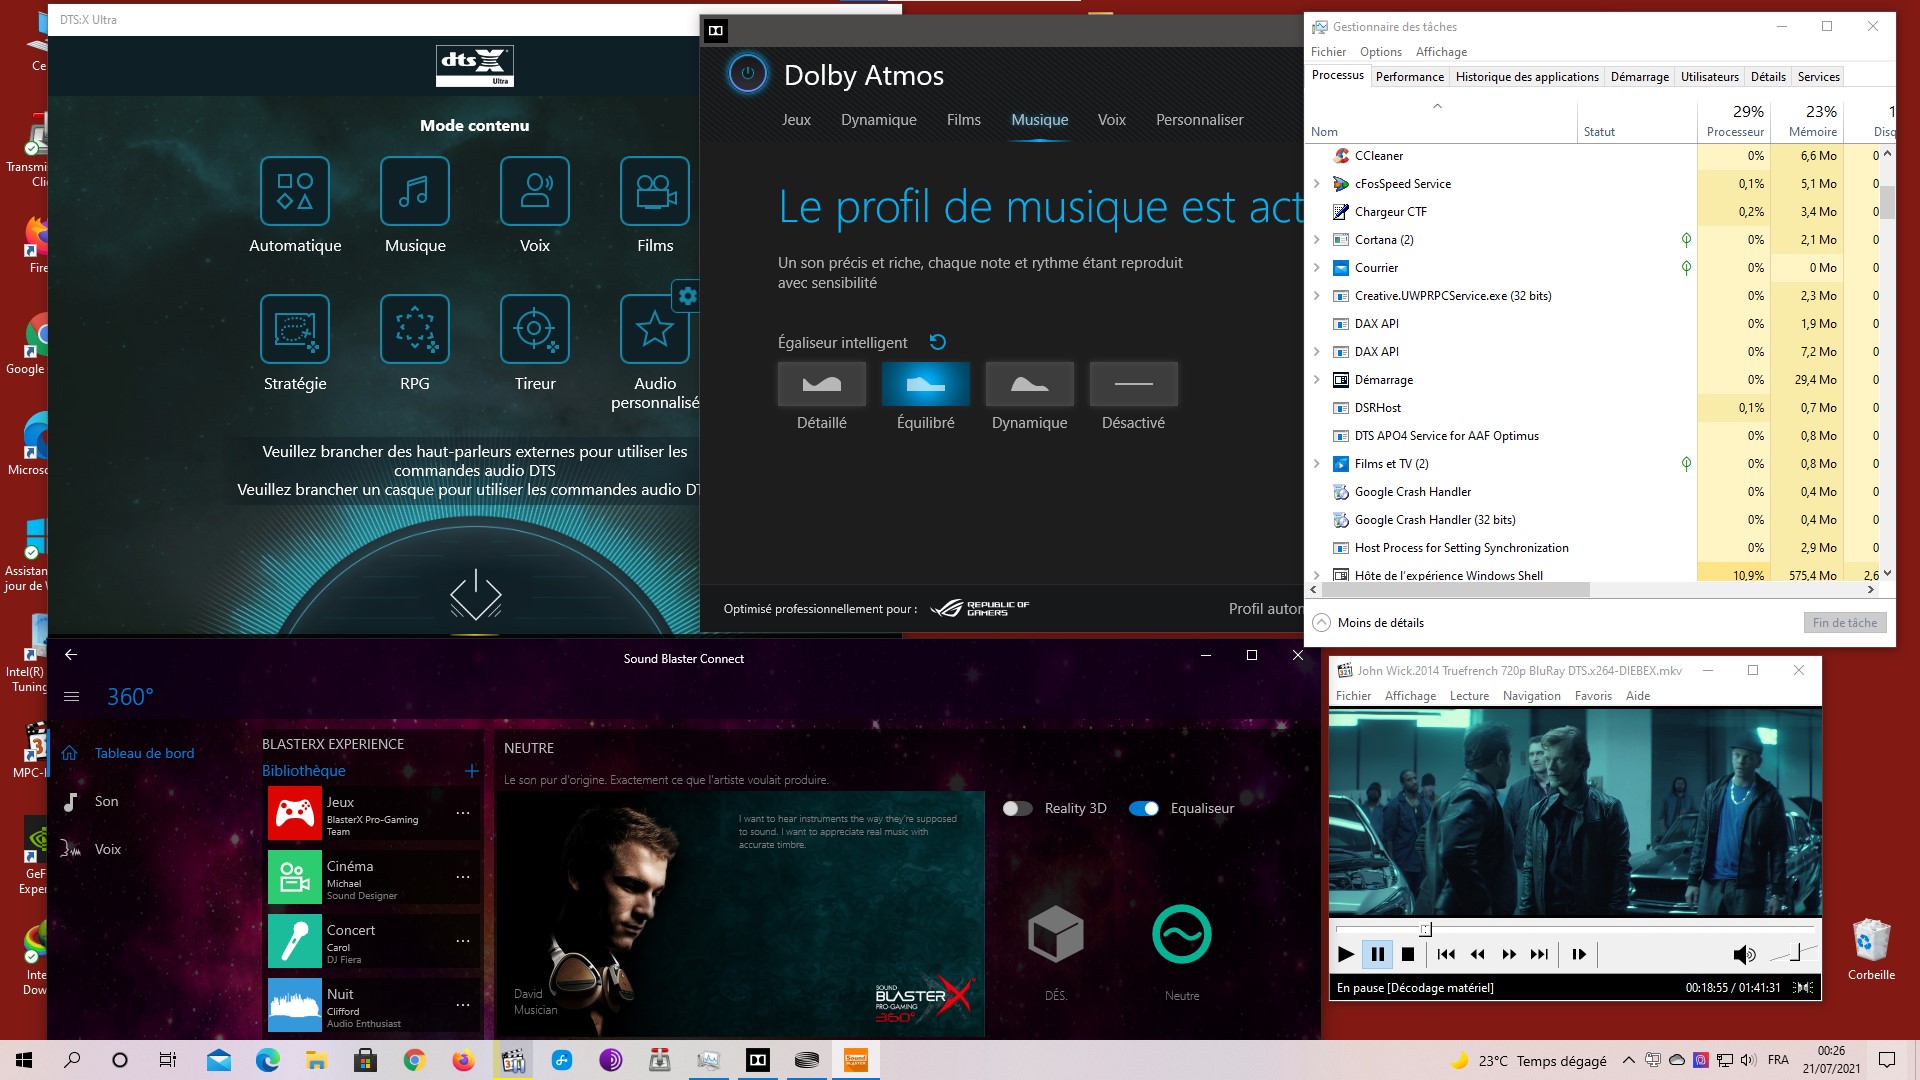Select the Jeux BlasterX profile
The width and height of the screenshot is (1920, 1080).
click(x=374, y=814)
